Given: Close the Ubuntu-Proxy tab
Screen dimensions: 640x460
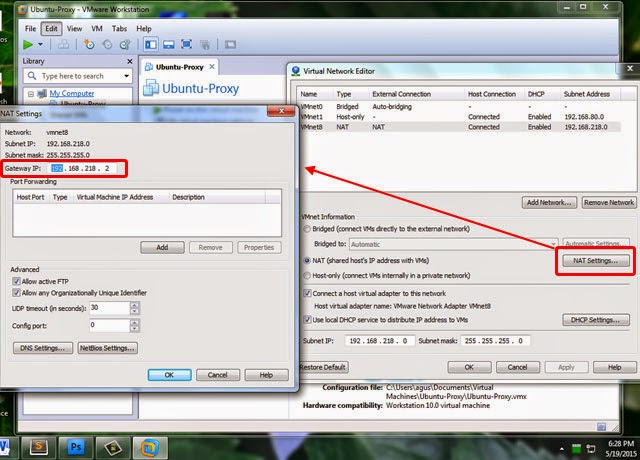Looking at the screenshot, I should pyautogui.click(x=212, y=67).
